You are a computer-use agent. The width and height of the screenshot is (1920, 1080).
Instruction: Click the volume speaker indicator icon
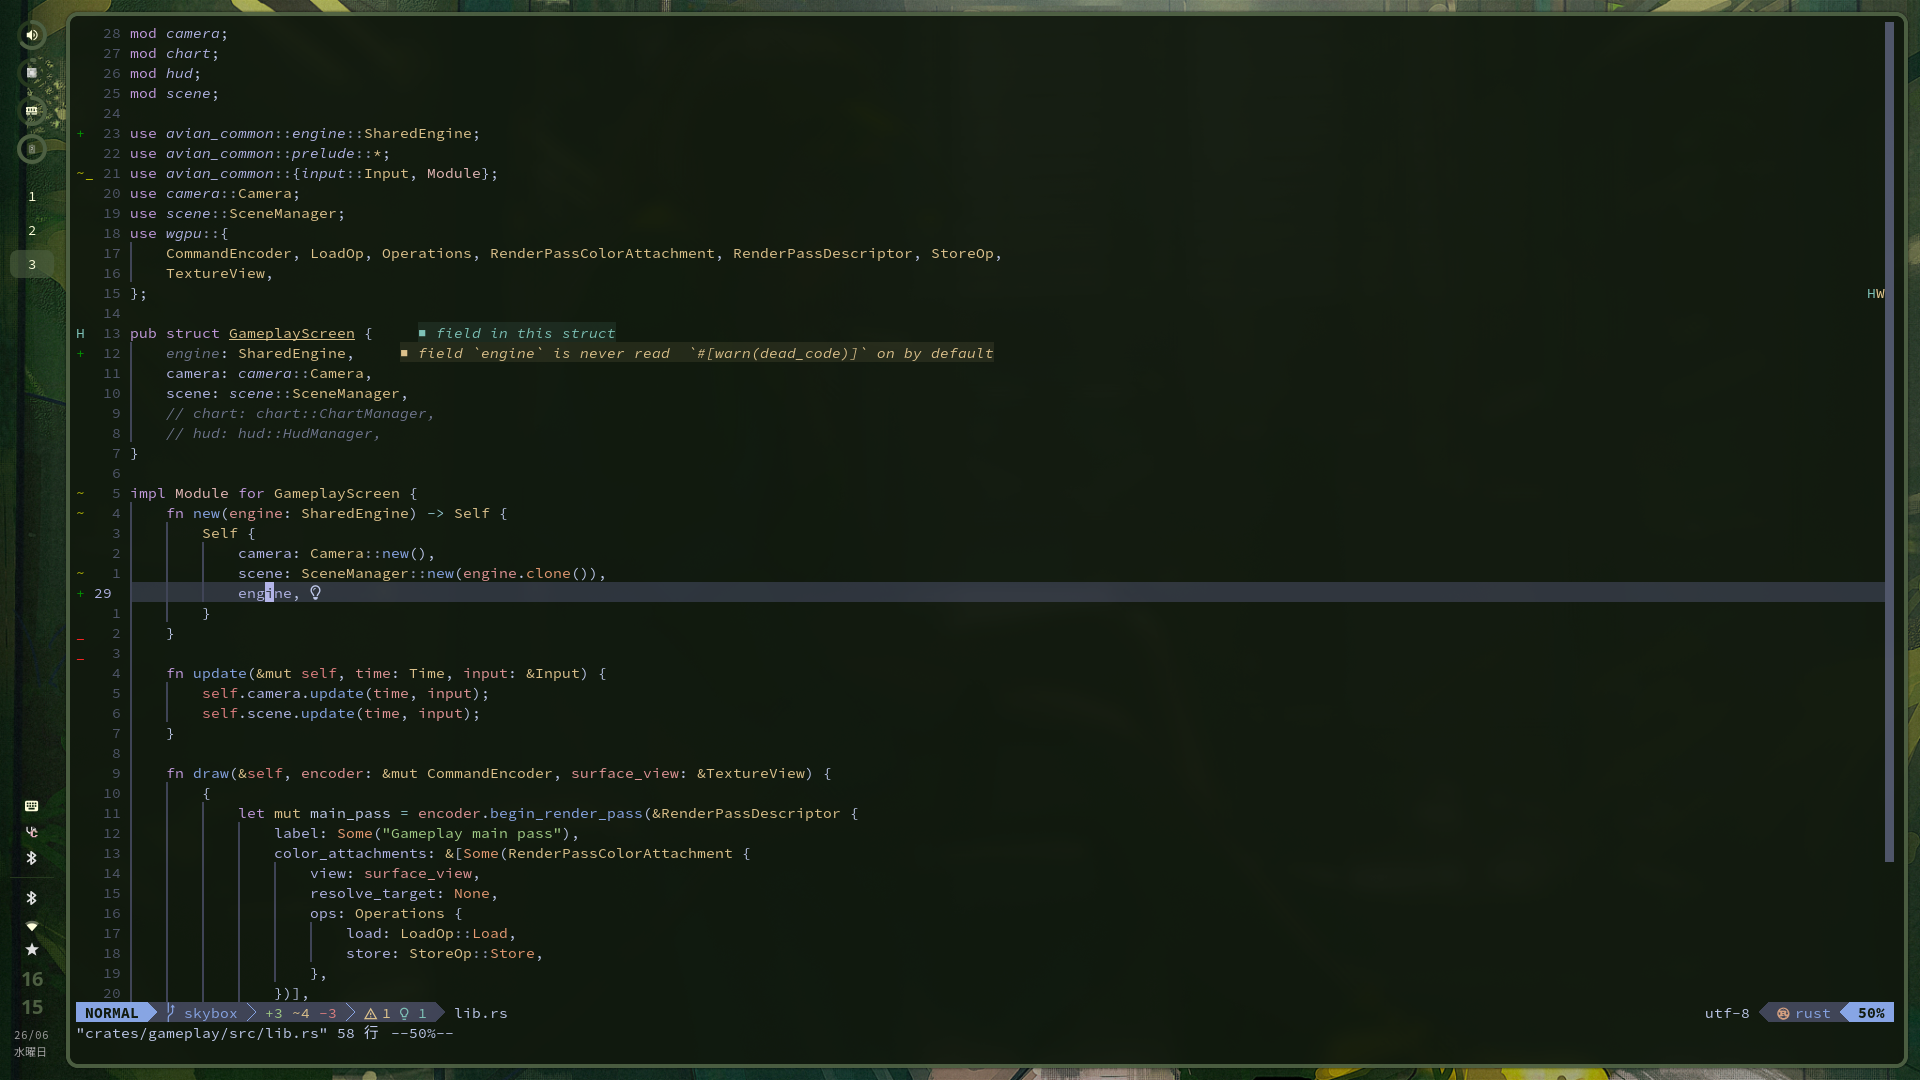32,35
